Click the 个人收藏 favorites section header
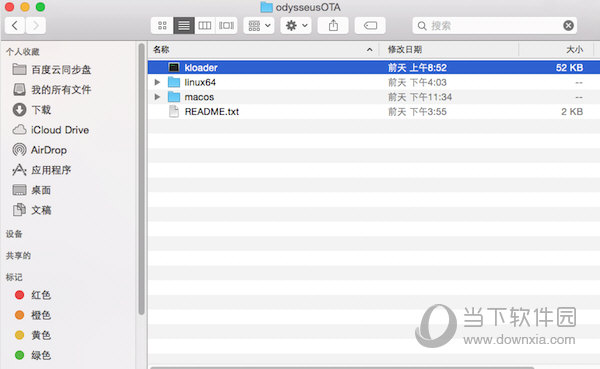Viewport: 600px width, 369px height. coord(23,52)
